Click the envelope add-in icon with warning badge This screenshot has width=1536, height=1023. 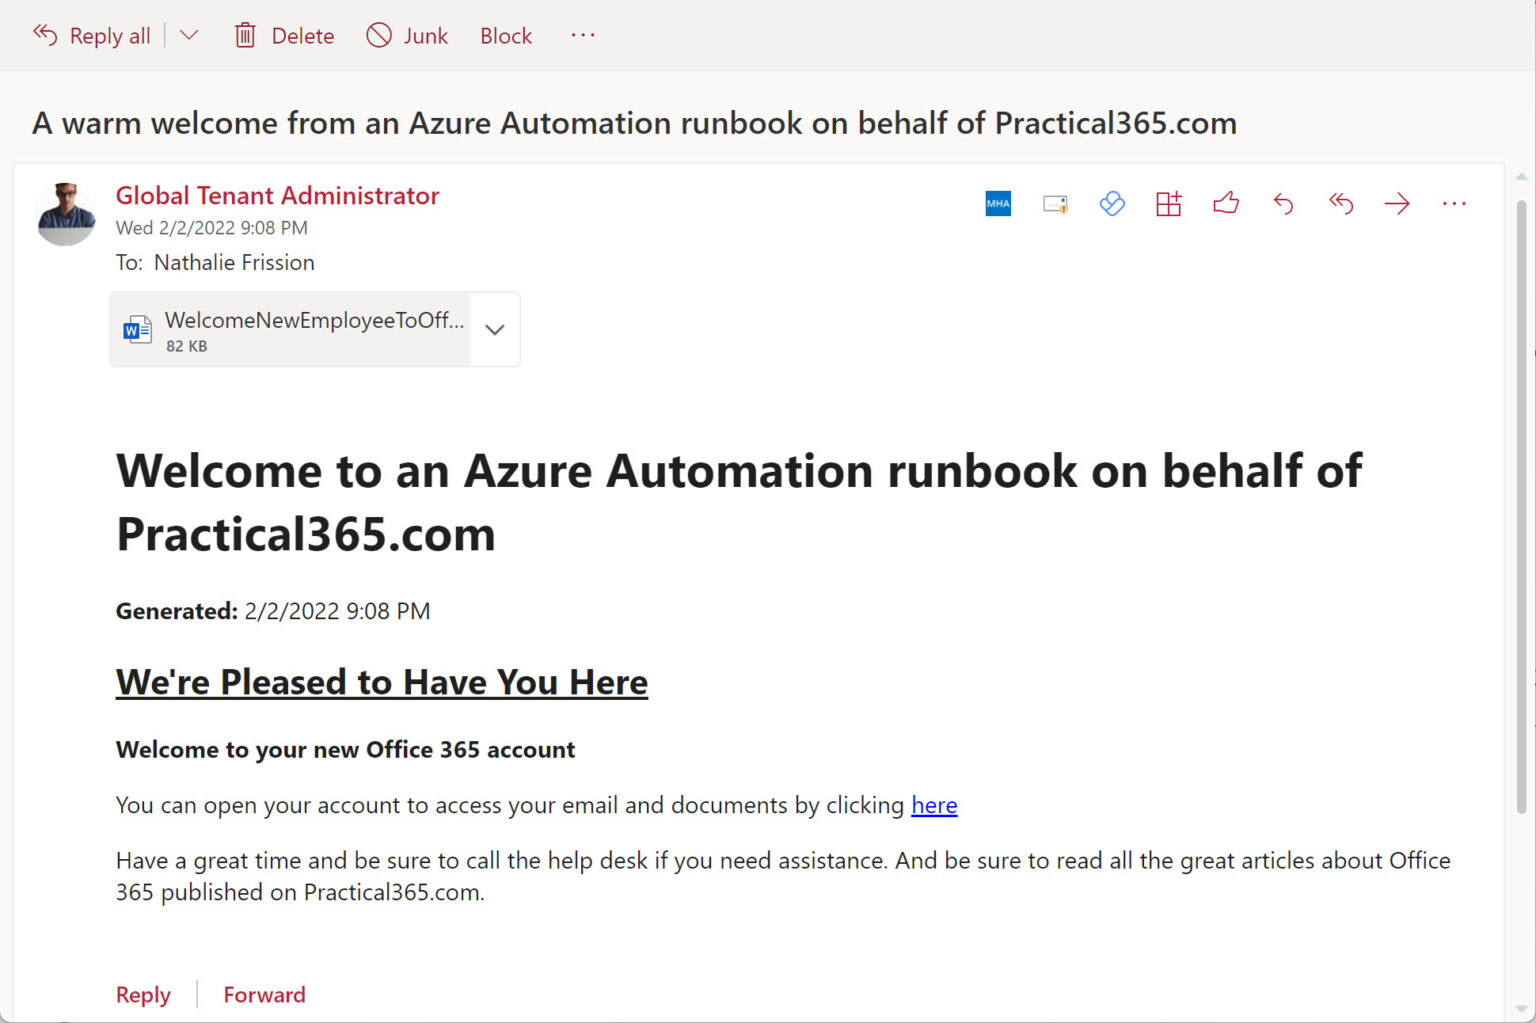coord(1055,204)
